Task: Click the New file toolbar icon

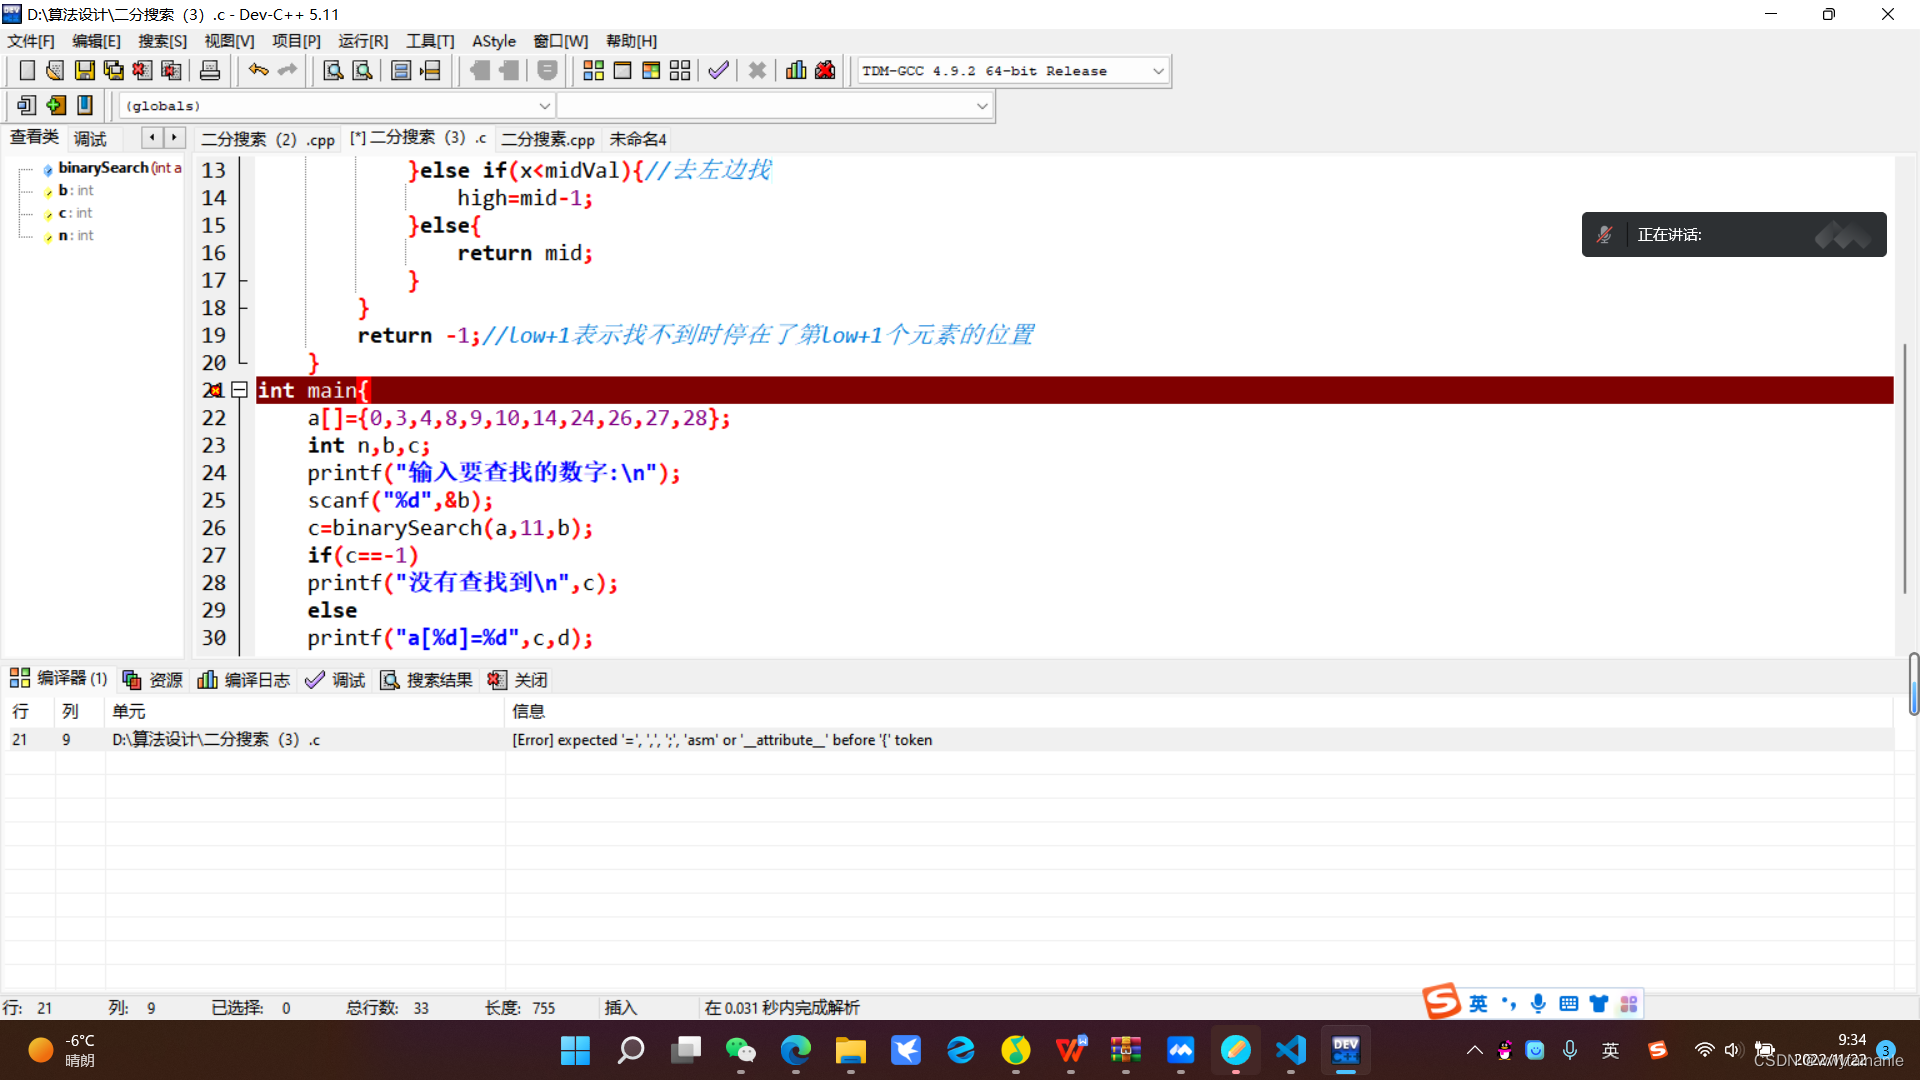Action: point(27,70)
